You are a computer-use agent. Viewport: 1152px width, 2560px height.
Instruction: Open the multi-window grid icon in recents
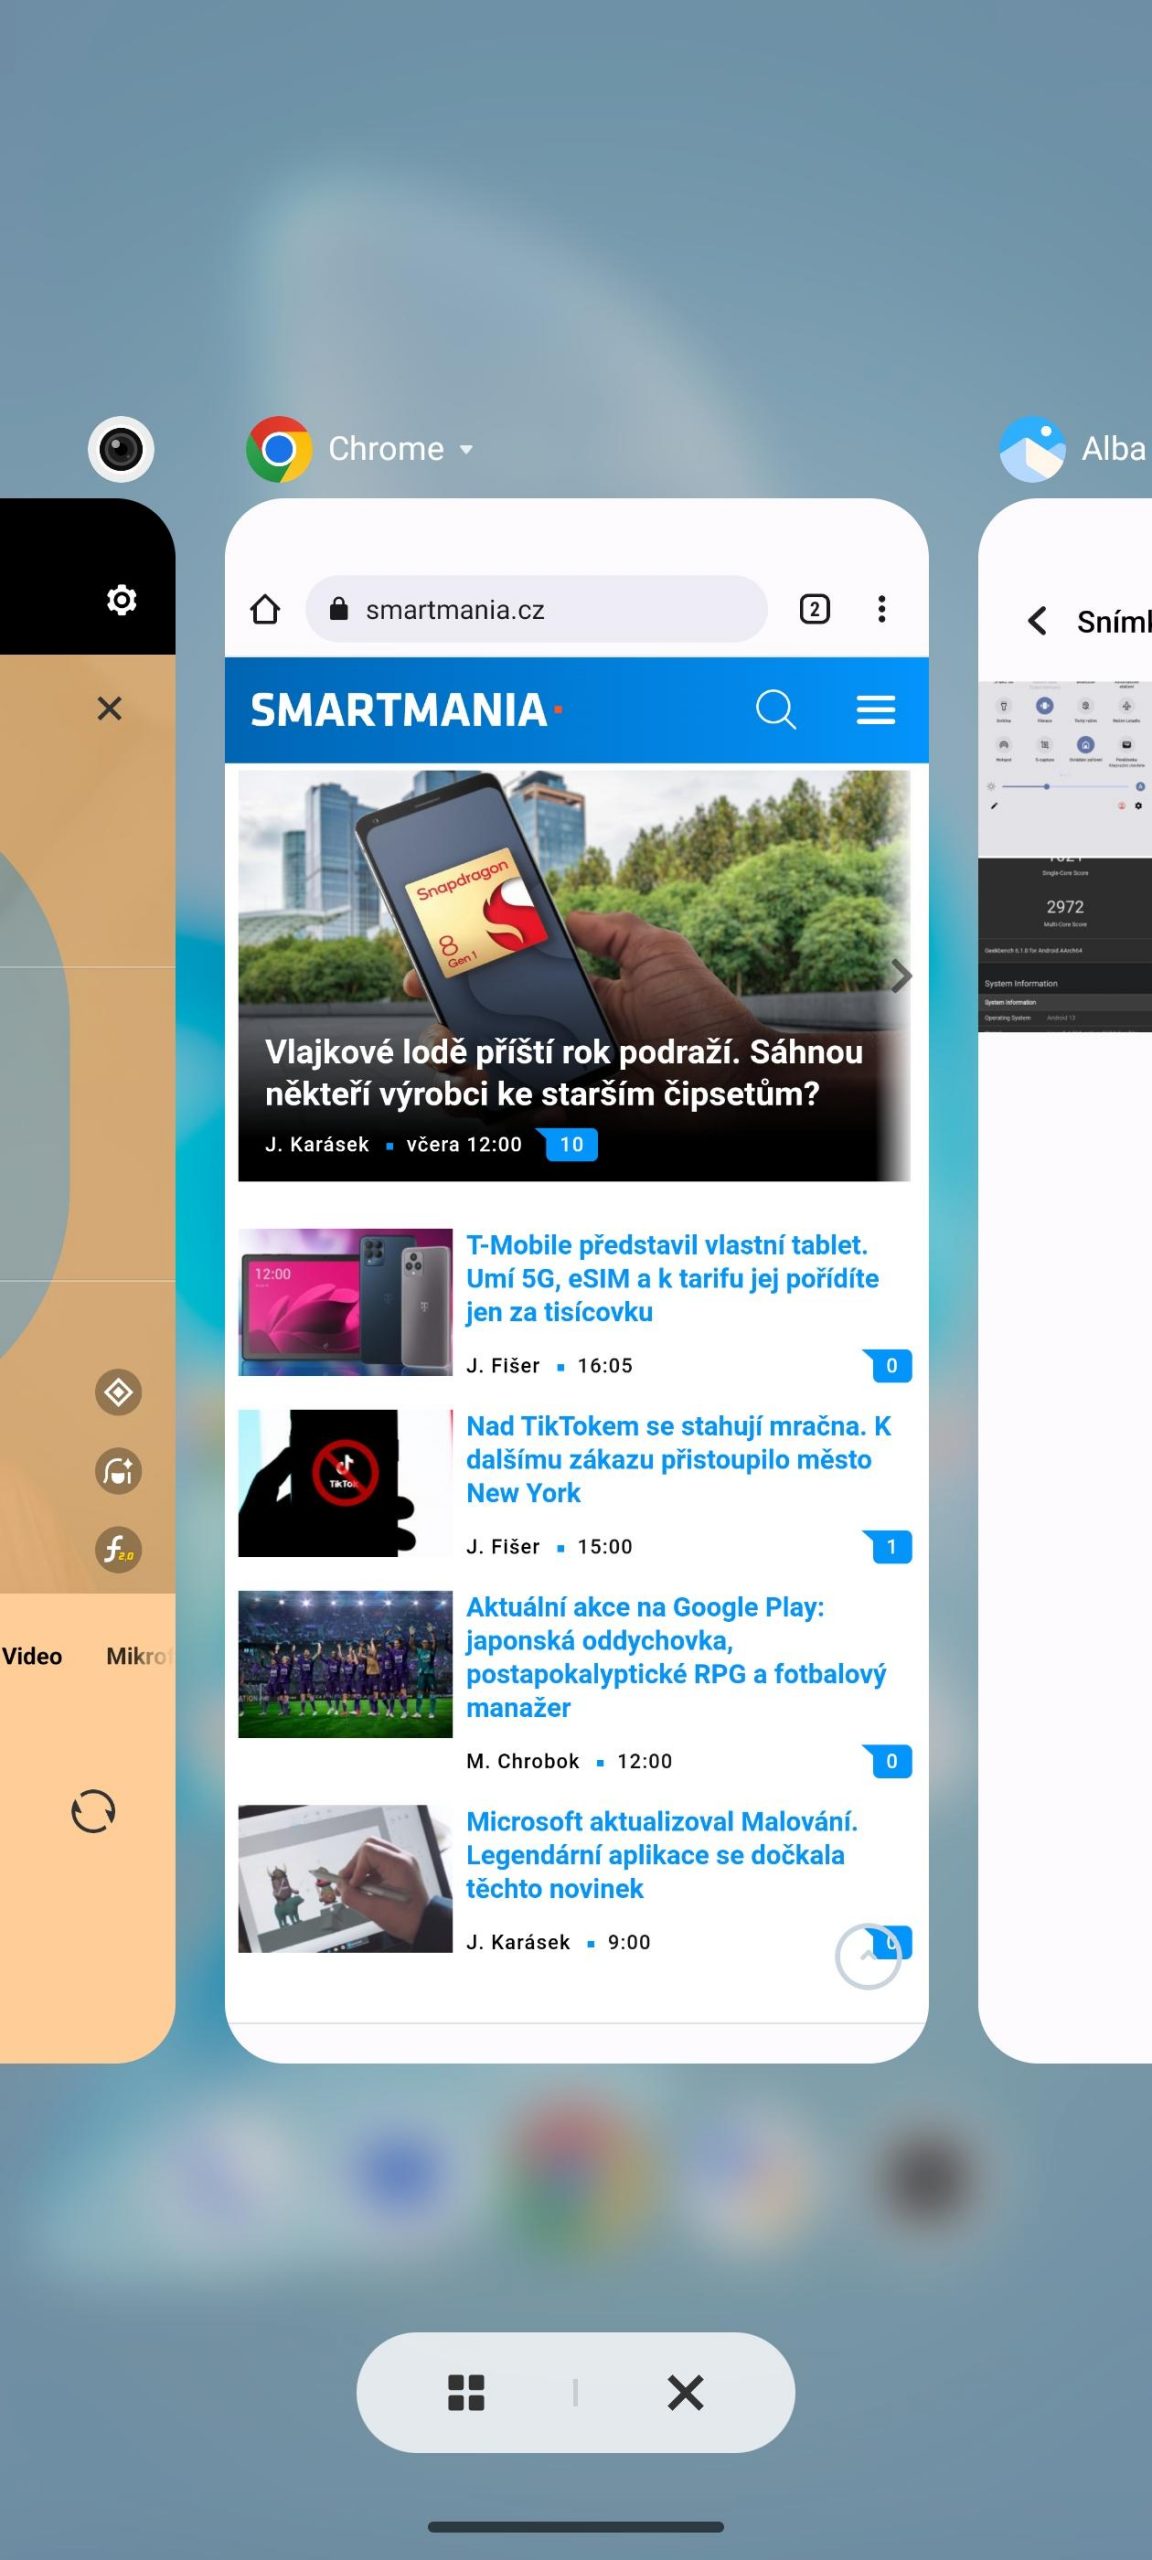[466, 2393]
